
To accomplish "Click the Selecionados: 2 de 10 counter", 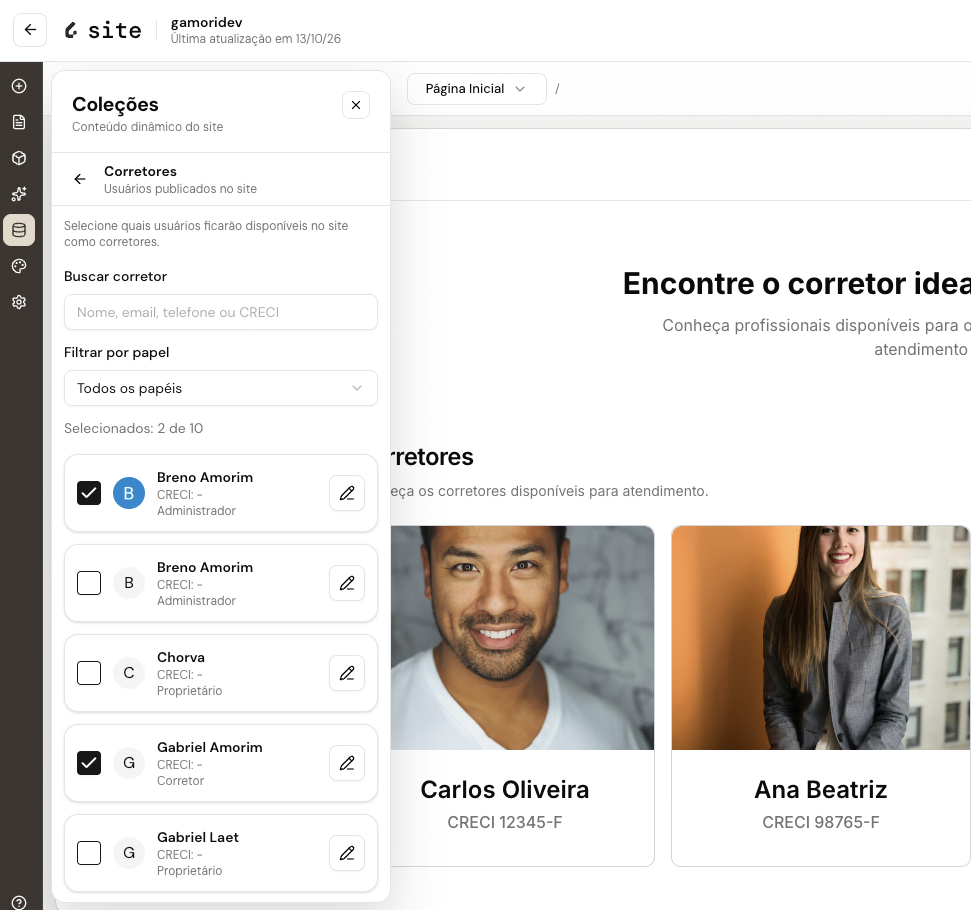I will pos(133,429).
